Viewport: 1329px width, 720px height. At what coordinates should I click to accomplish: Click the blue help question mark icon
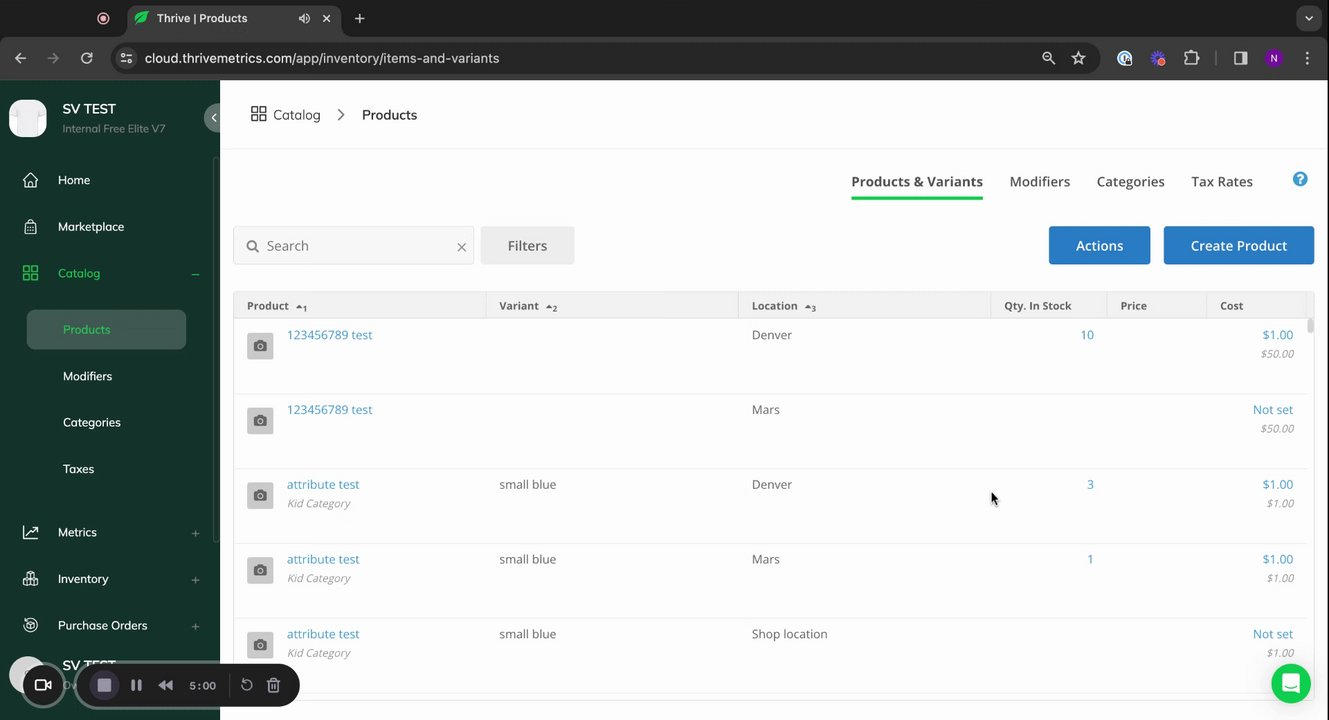coord(1300,180)
